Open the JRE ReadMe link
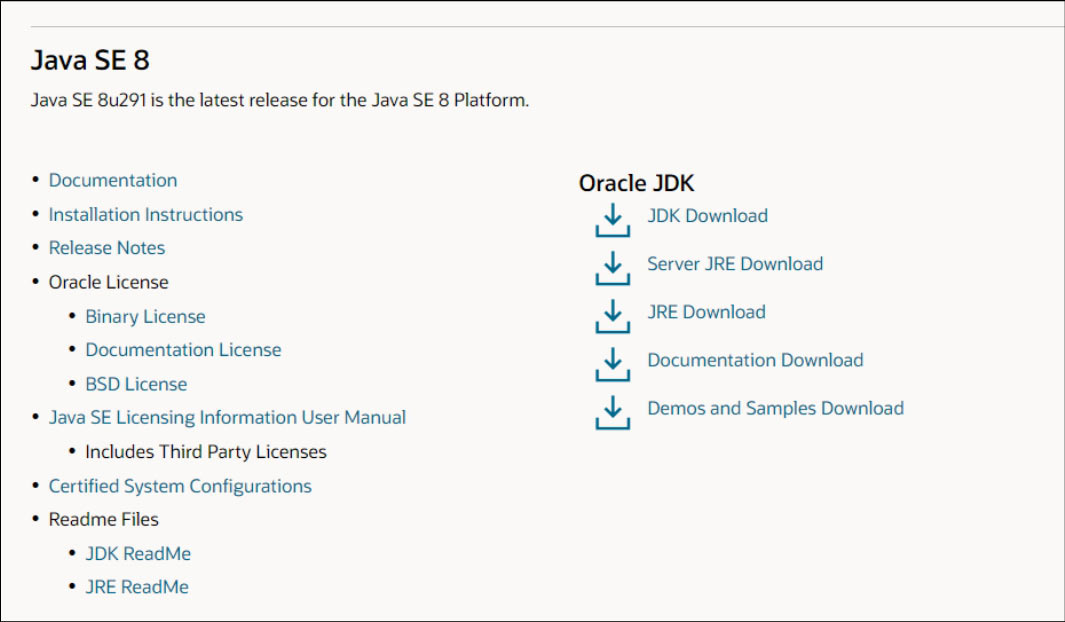 [137, 587]
